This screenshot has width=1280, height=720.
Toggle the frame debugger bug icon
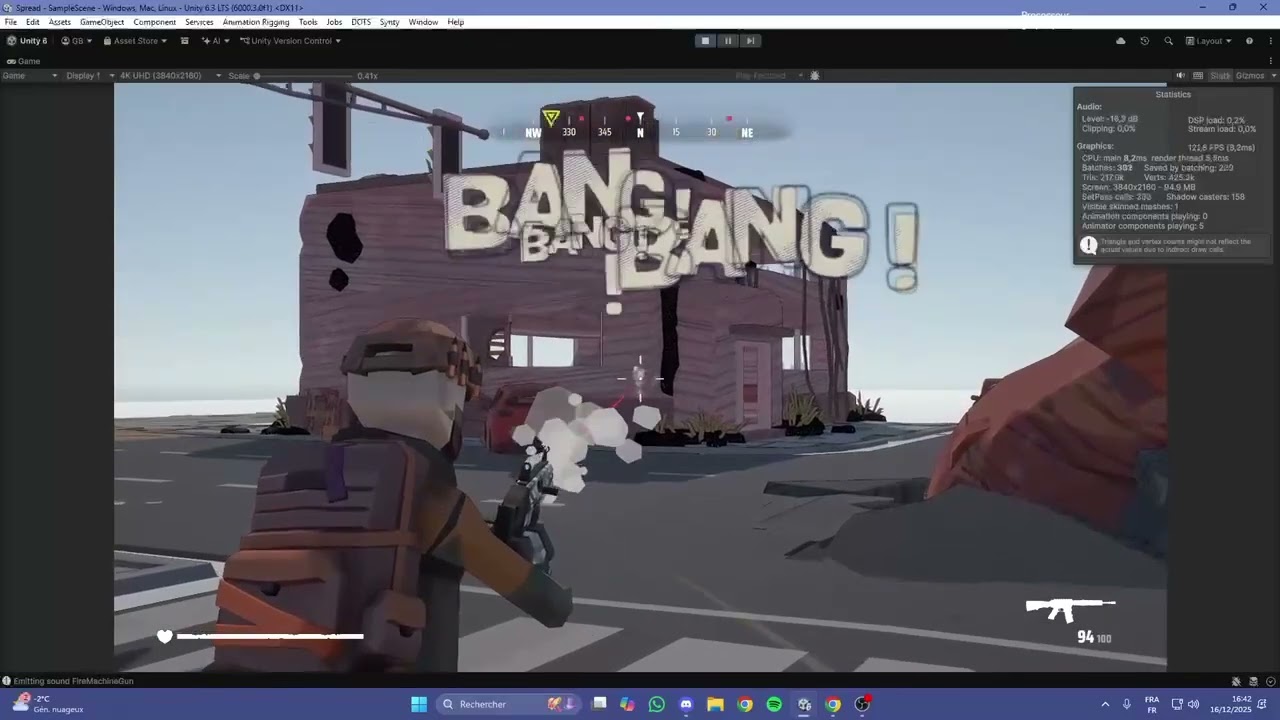click(815, 76)
